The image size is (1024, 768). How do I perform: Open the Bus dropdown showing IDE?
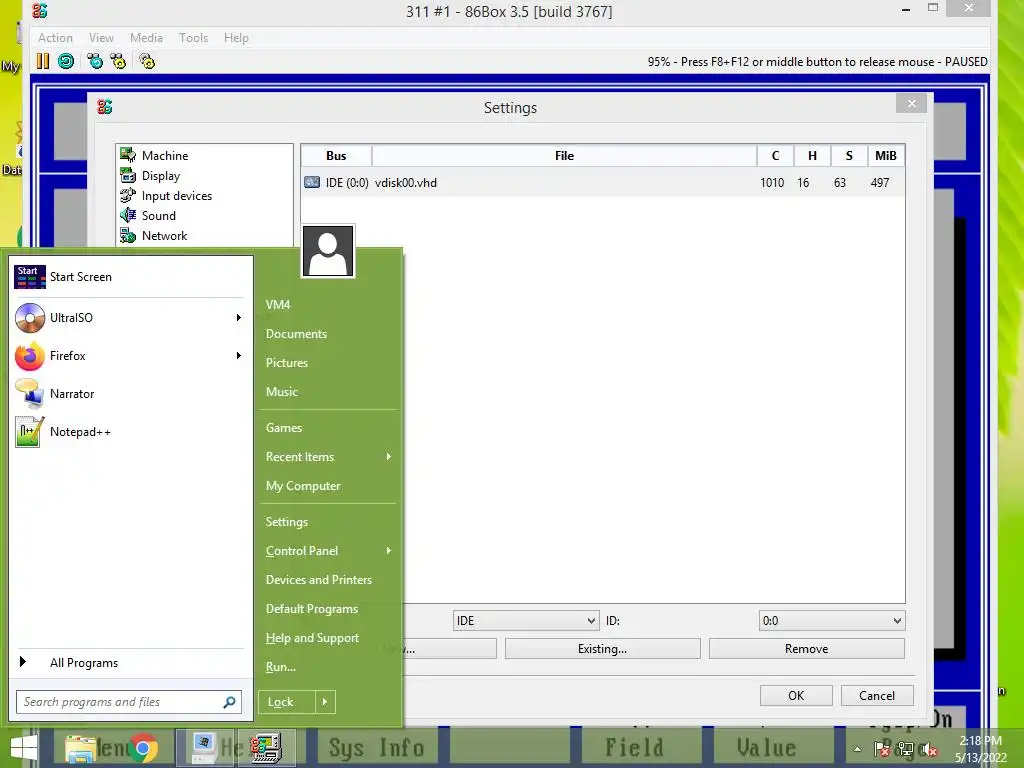(526, 620)
